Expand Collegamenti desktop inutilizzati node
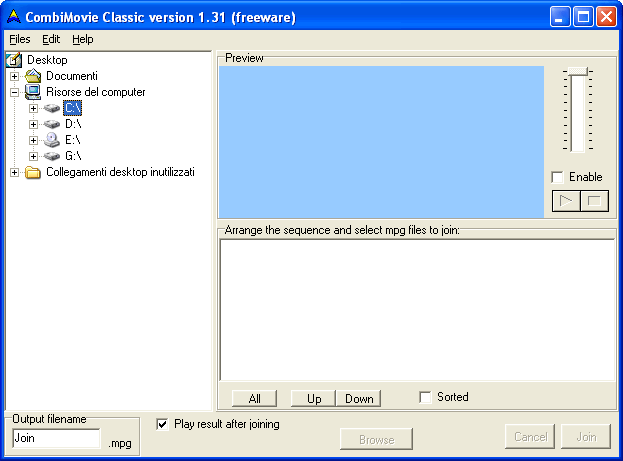This screenshot has height=461, width=623. pyautogui.click(x=14, y=172)
